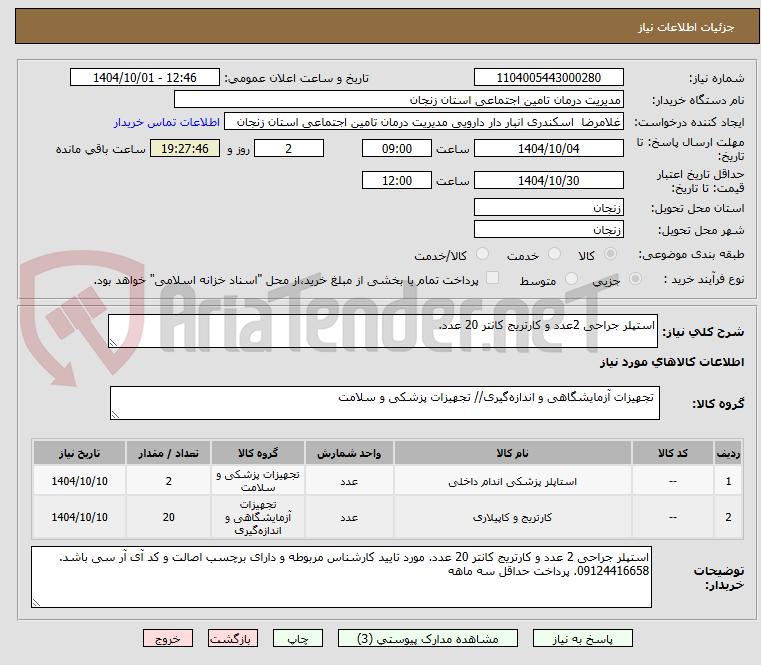
Task: Select the کالا radio button
Action: pos(611,254)
